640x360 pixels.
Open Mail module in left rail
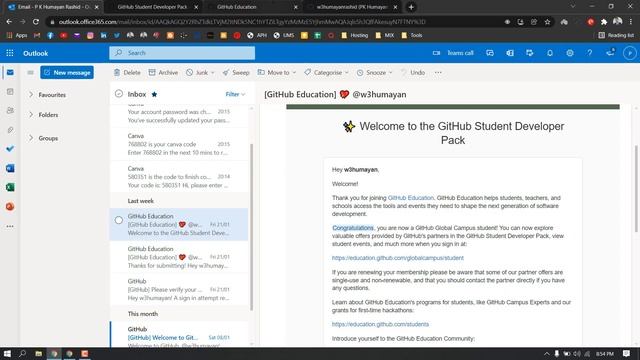[10, 73]
